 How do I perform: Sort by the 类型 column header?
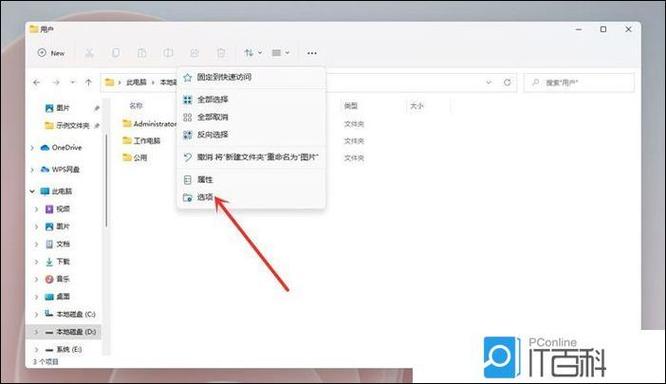(x=351, y=106)
